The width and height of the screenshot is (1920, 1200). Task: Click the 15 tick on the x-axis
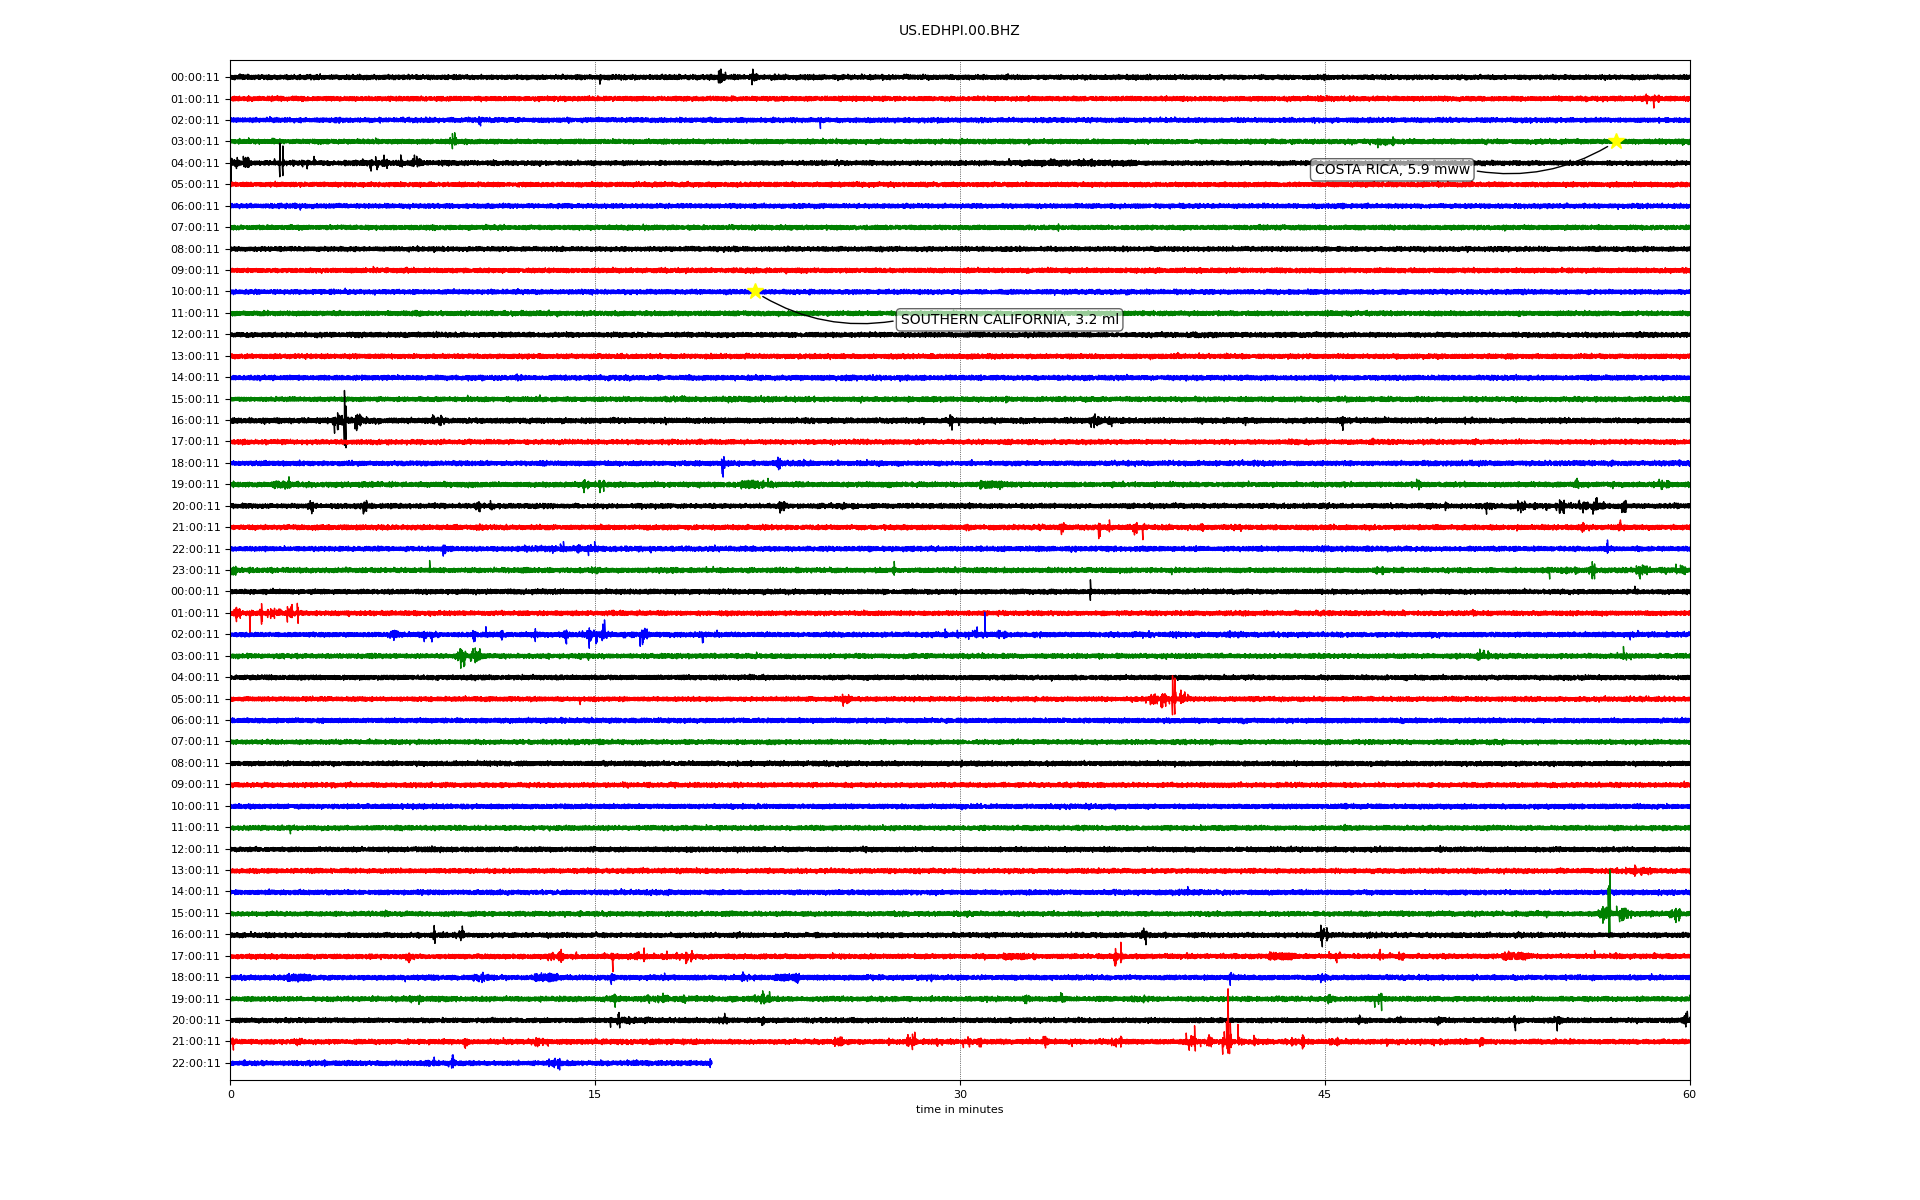595,1094
